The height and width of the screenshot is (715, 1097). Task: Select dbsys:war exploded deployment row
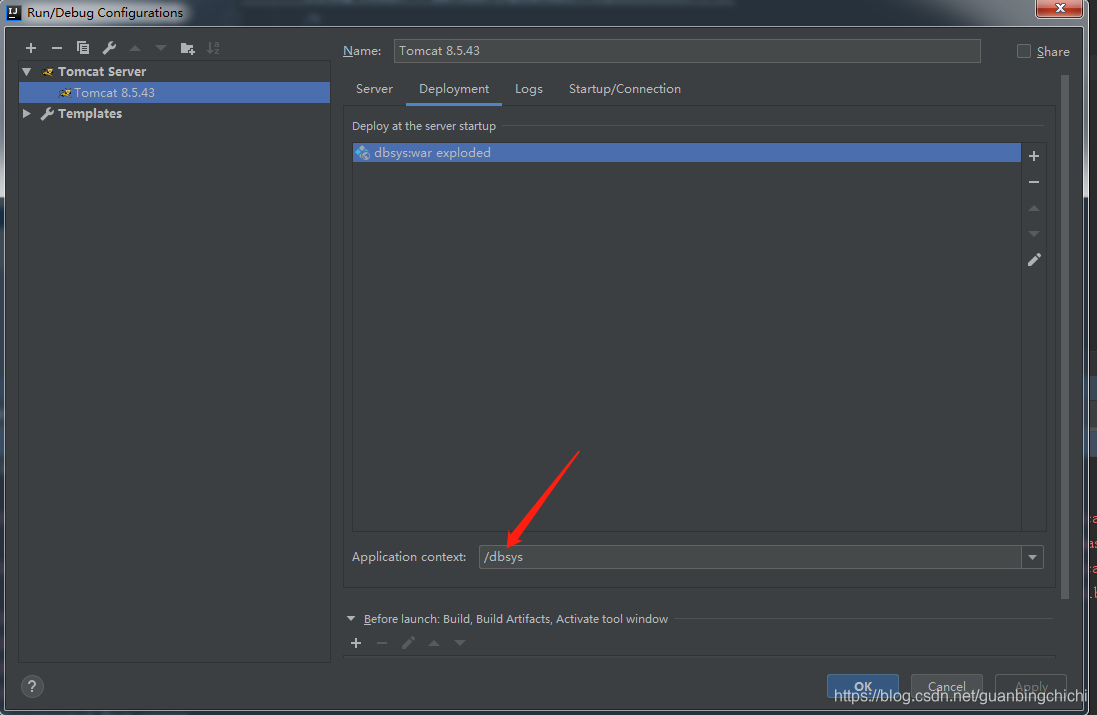[x=686, y=153]
